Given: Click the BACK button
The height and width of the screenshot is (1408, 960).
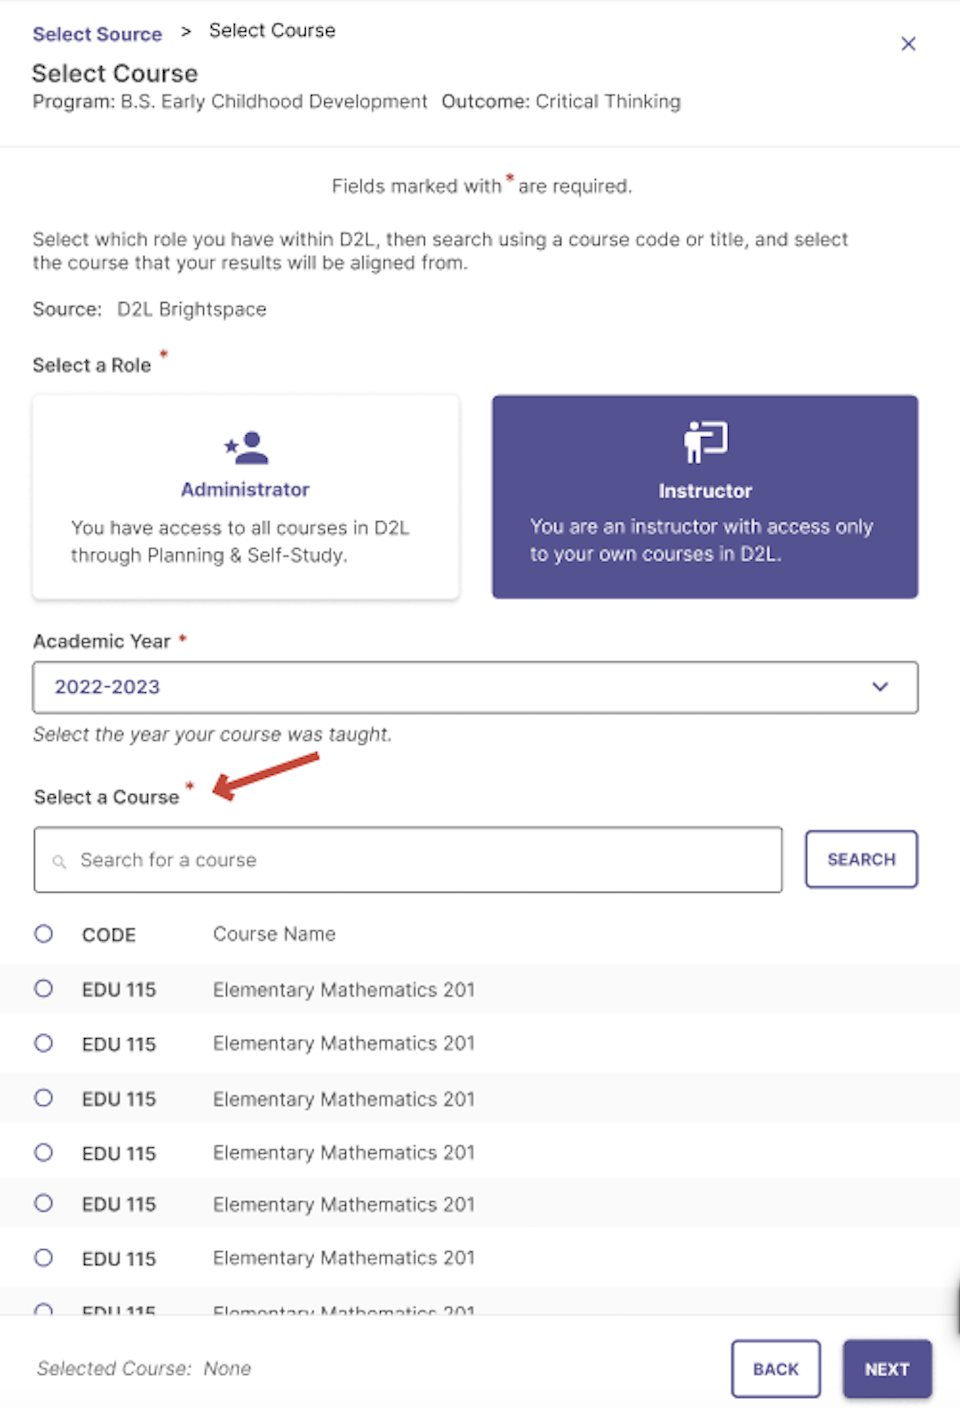Looking at the screenshot, I should pos(776,1369).
